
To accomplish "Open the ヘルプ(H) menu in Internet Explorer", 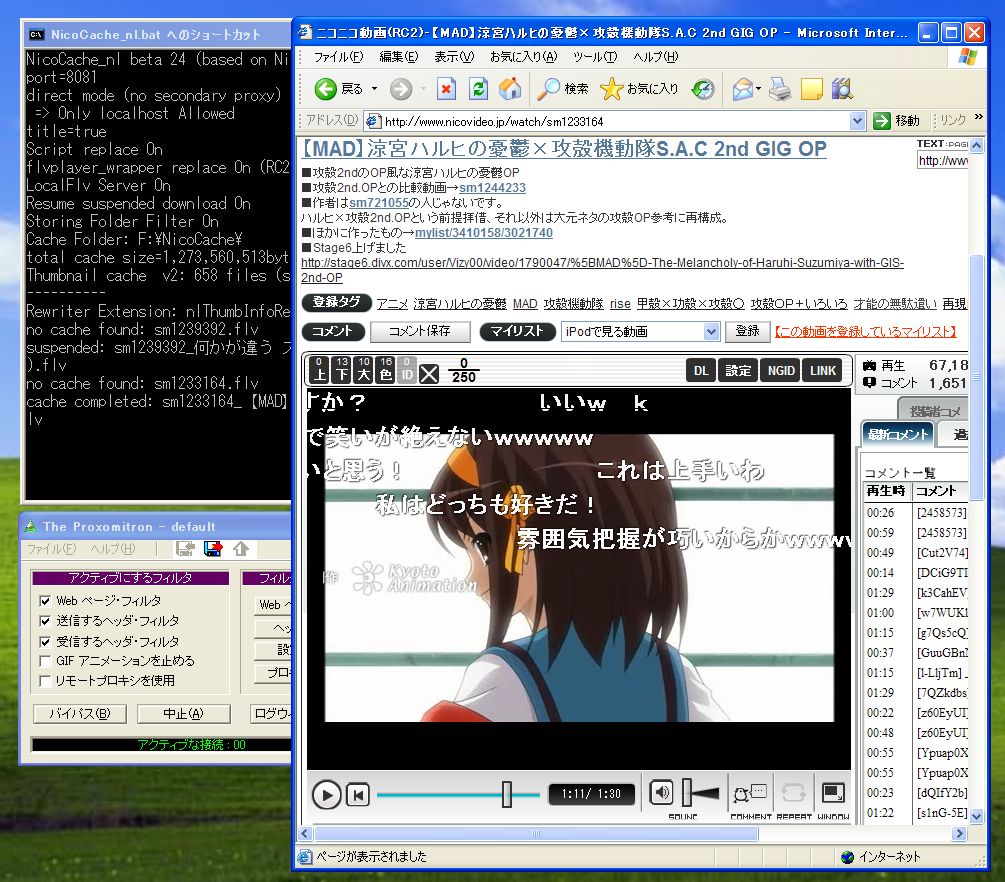I will coord(656,57).
